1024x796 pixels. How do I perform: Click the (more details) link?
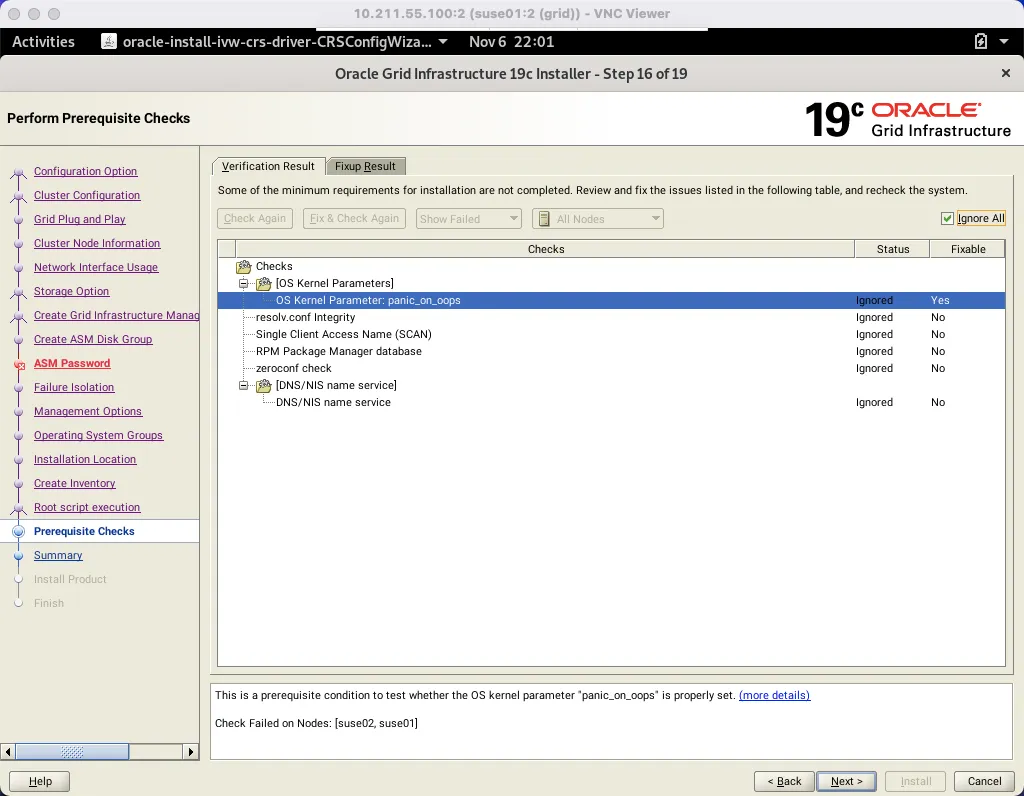pyautogui.click(x=774, y=695)
